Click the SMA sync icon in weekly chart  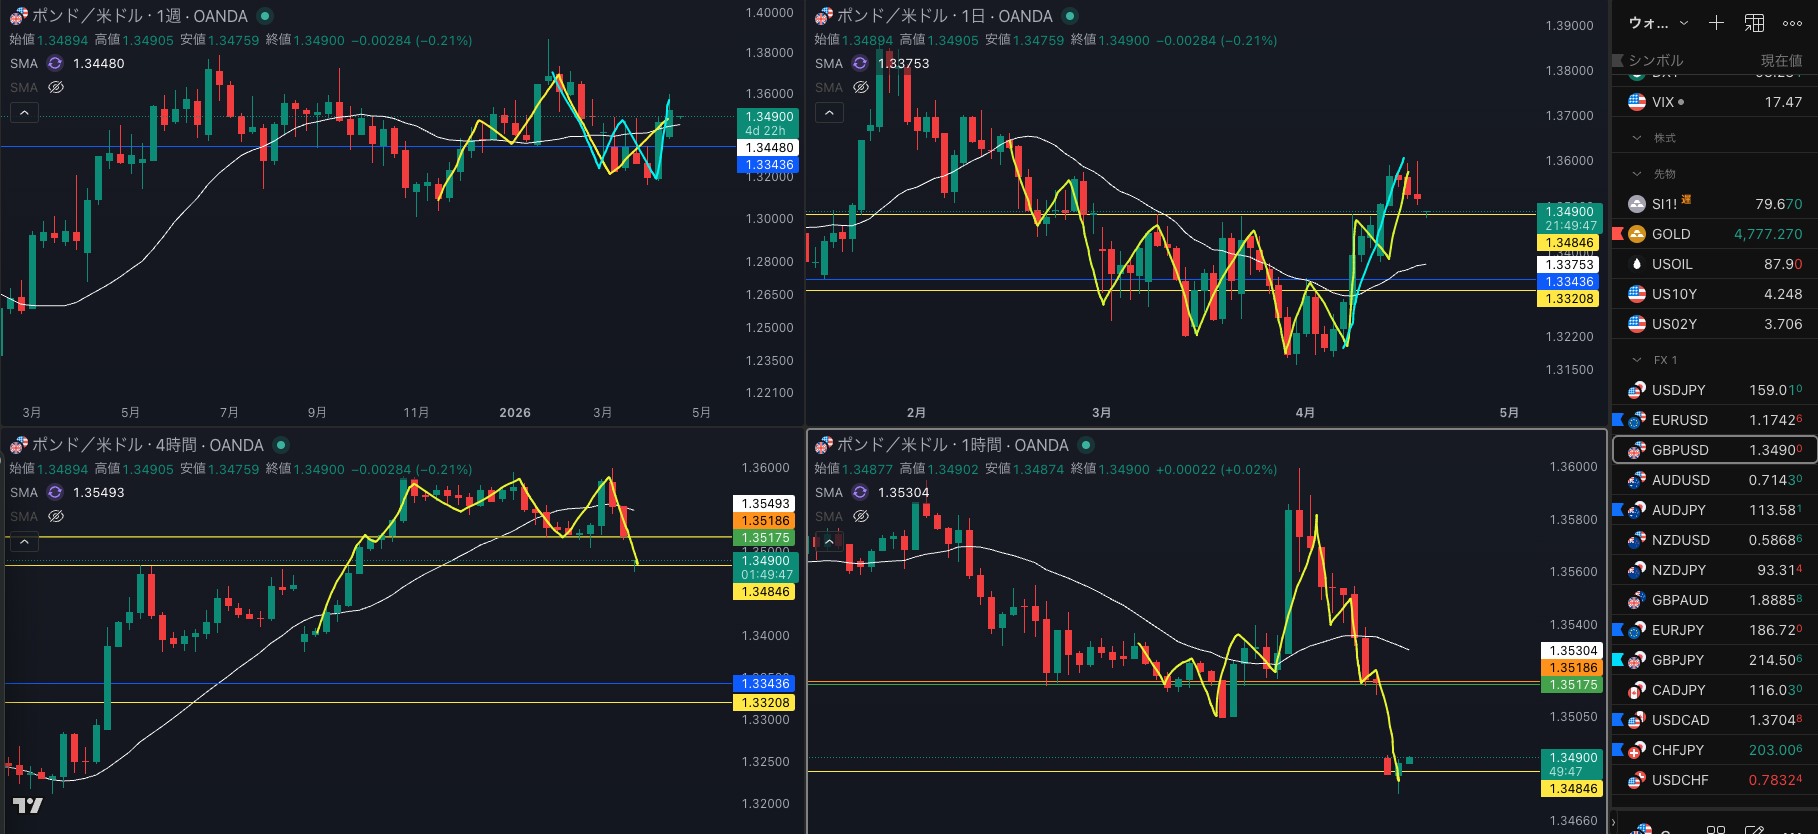[55, 63]
